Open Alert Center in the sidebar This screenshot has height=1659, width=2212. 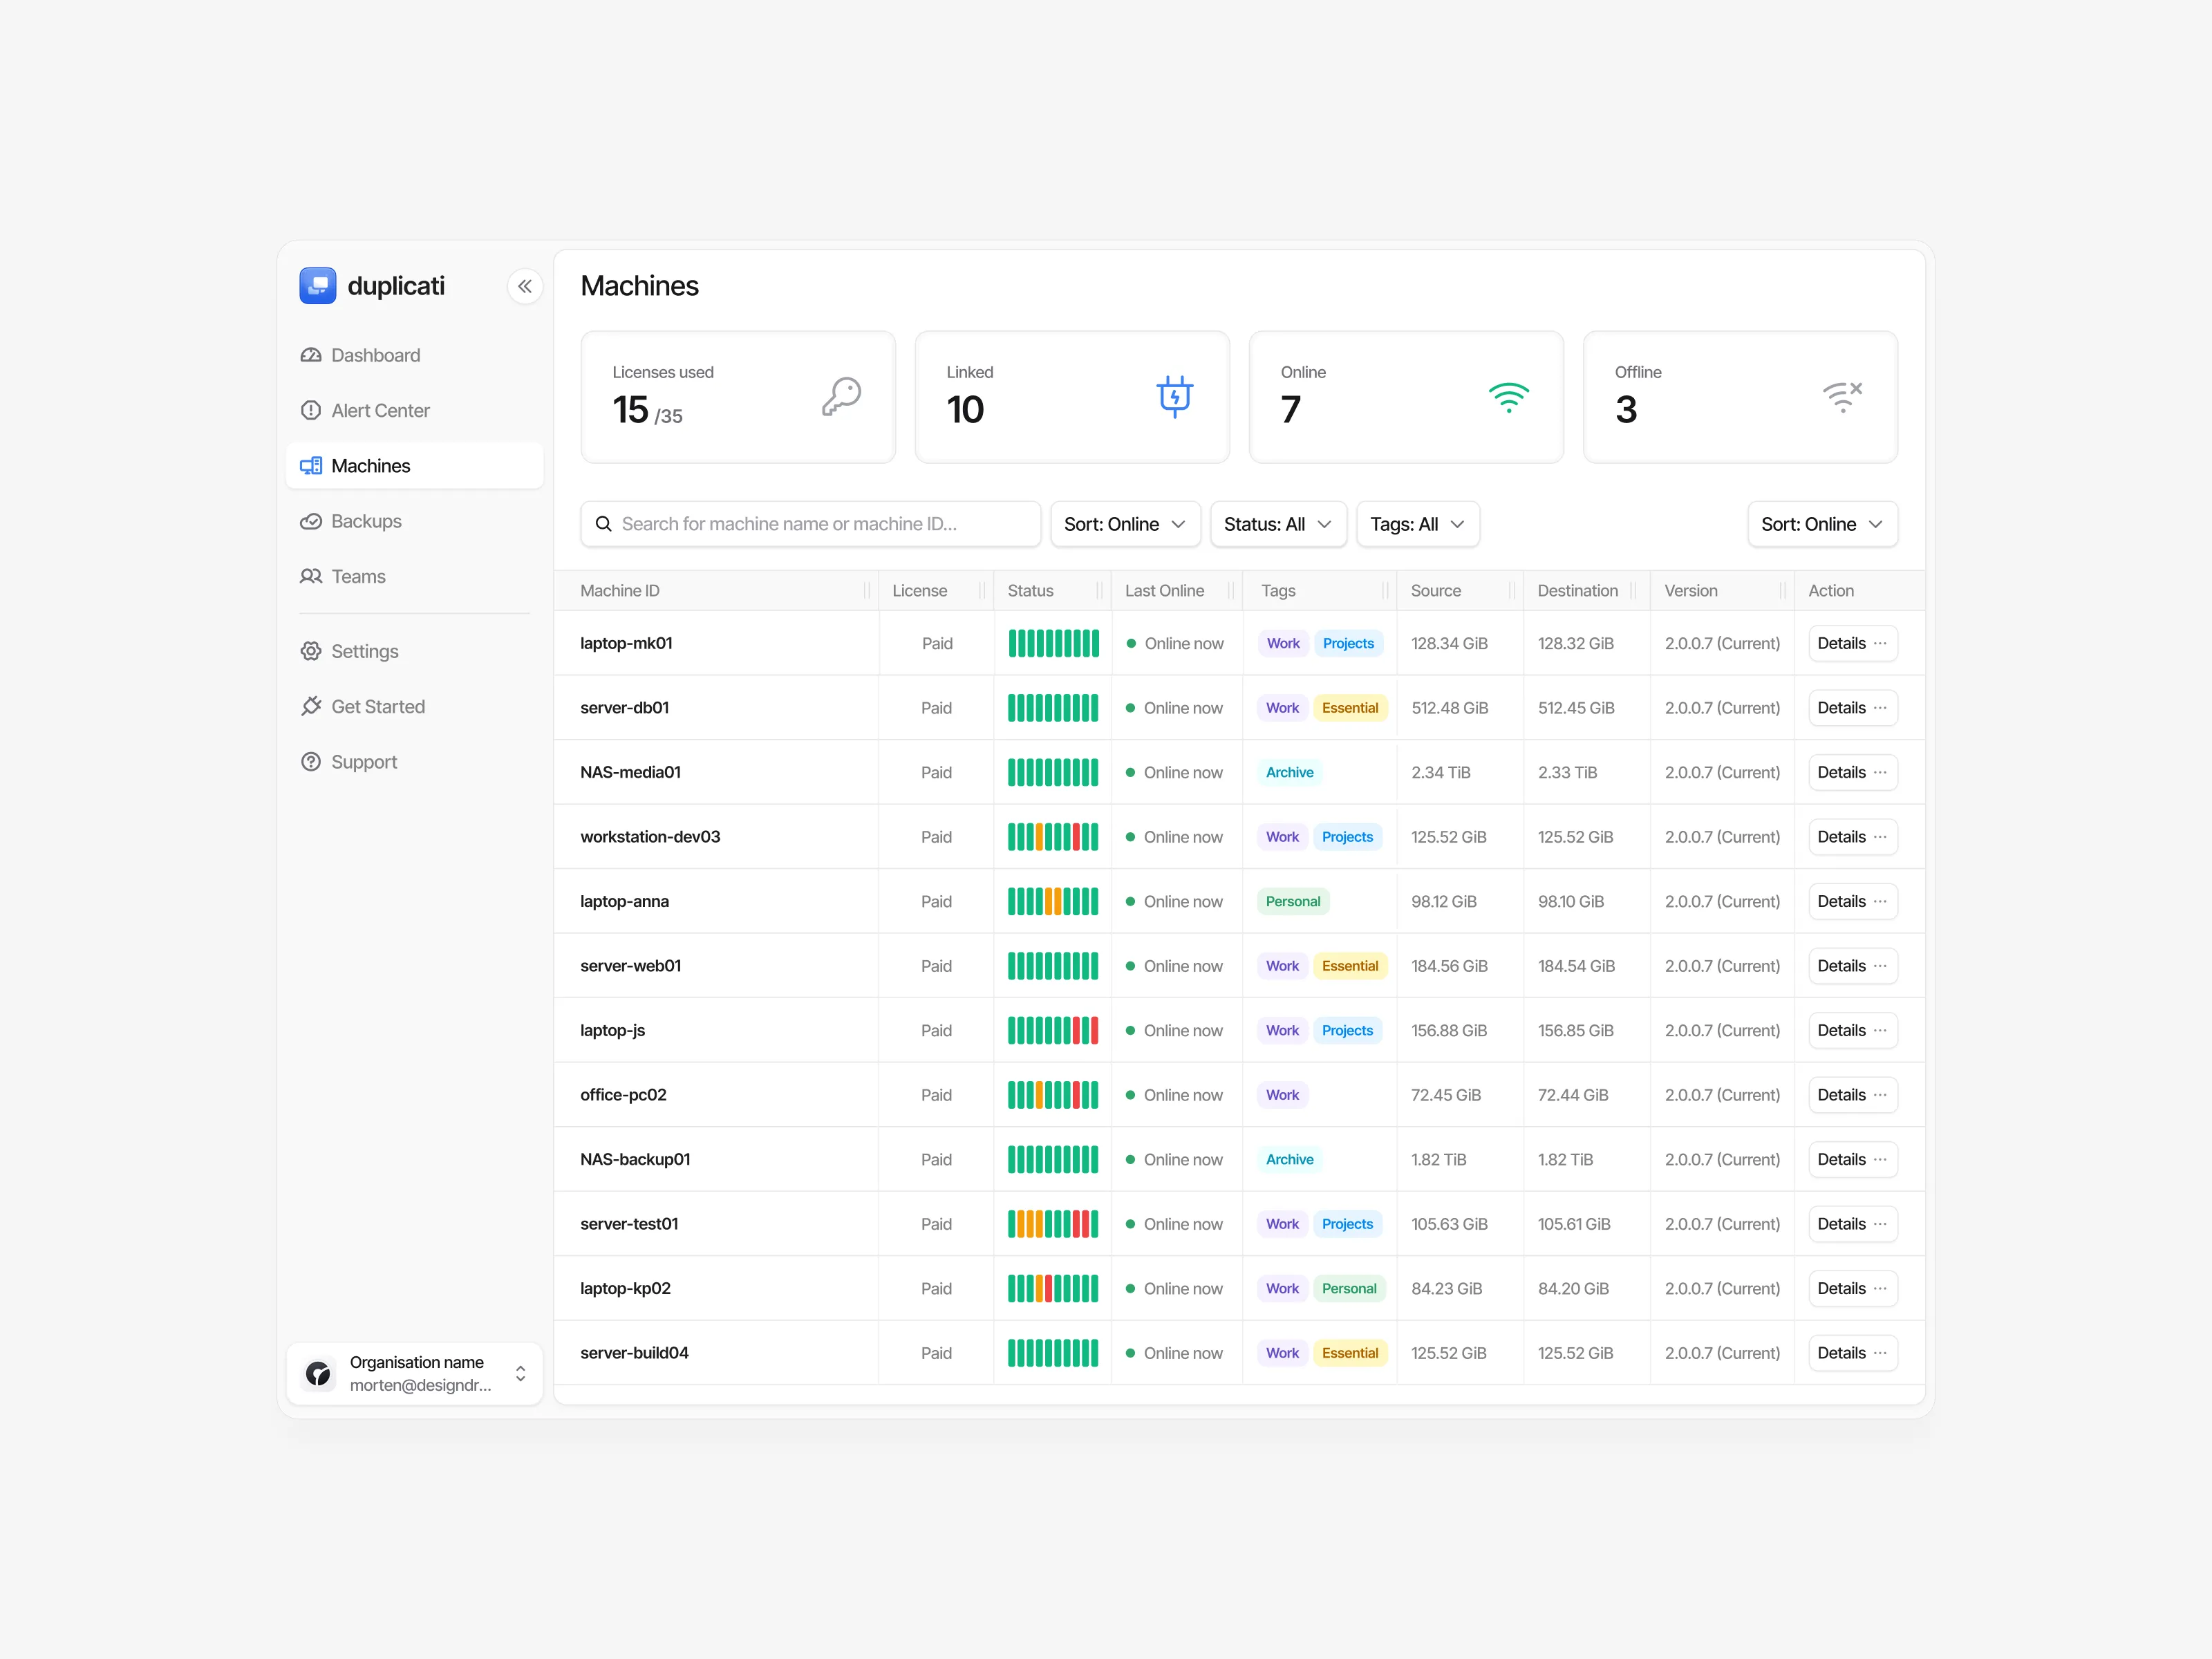point(380,411)
